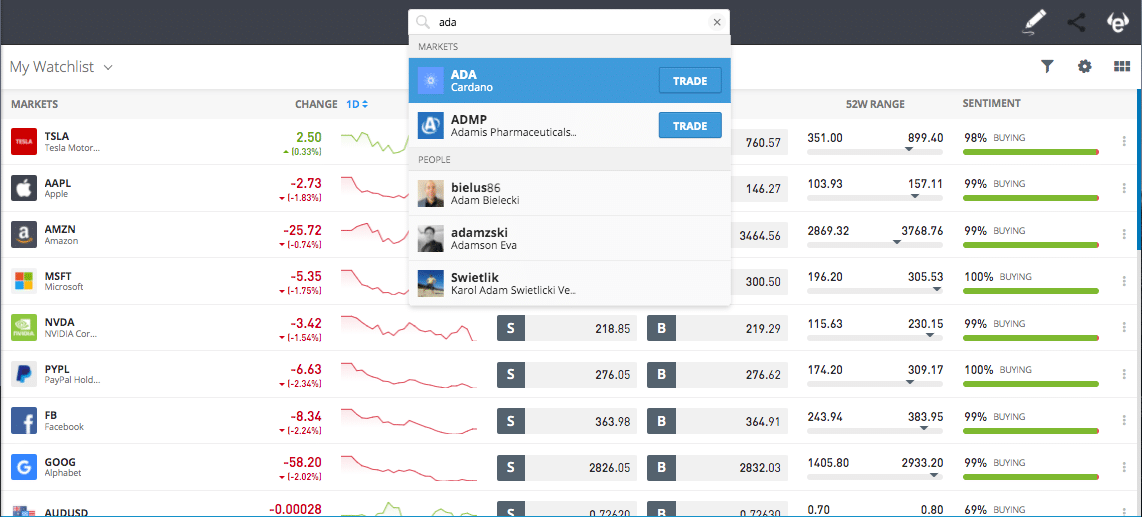Open bielus86 Adam Bielecki profile result
This screenshot has height=517, width=1142.
point(570,193)
